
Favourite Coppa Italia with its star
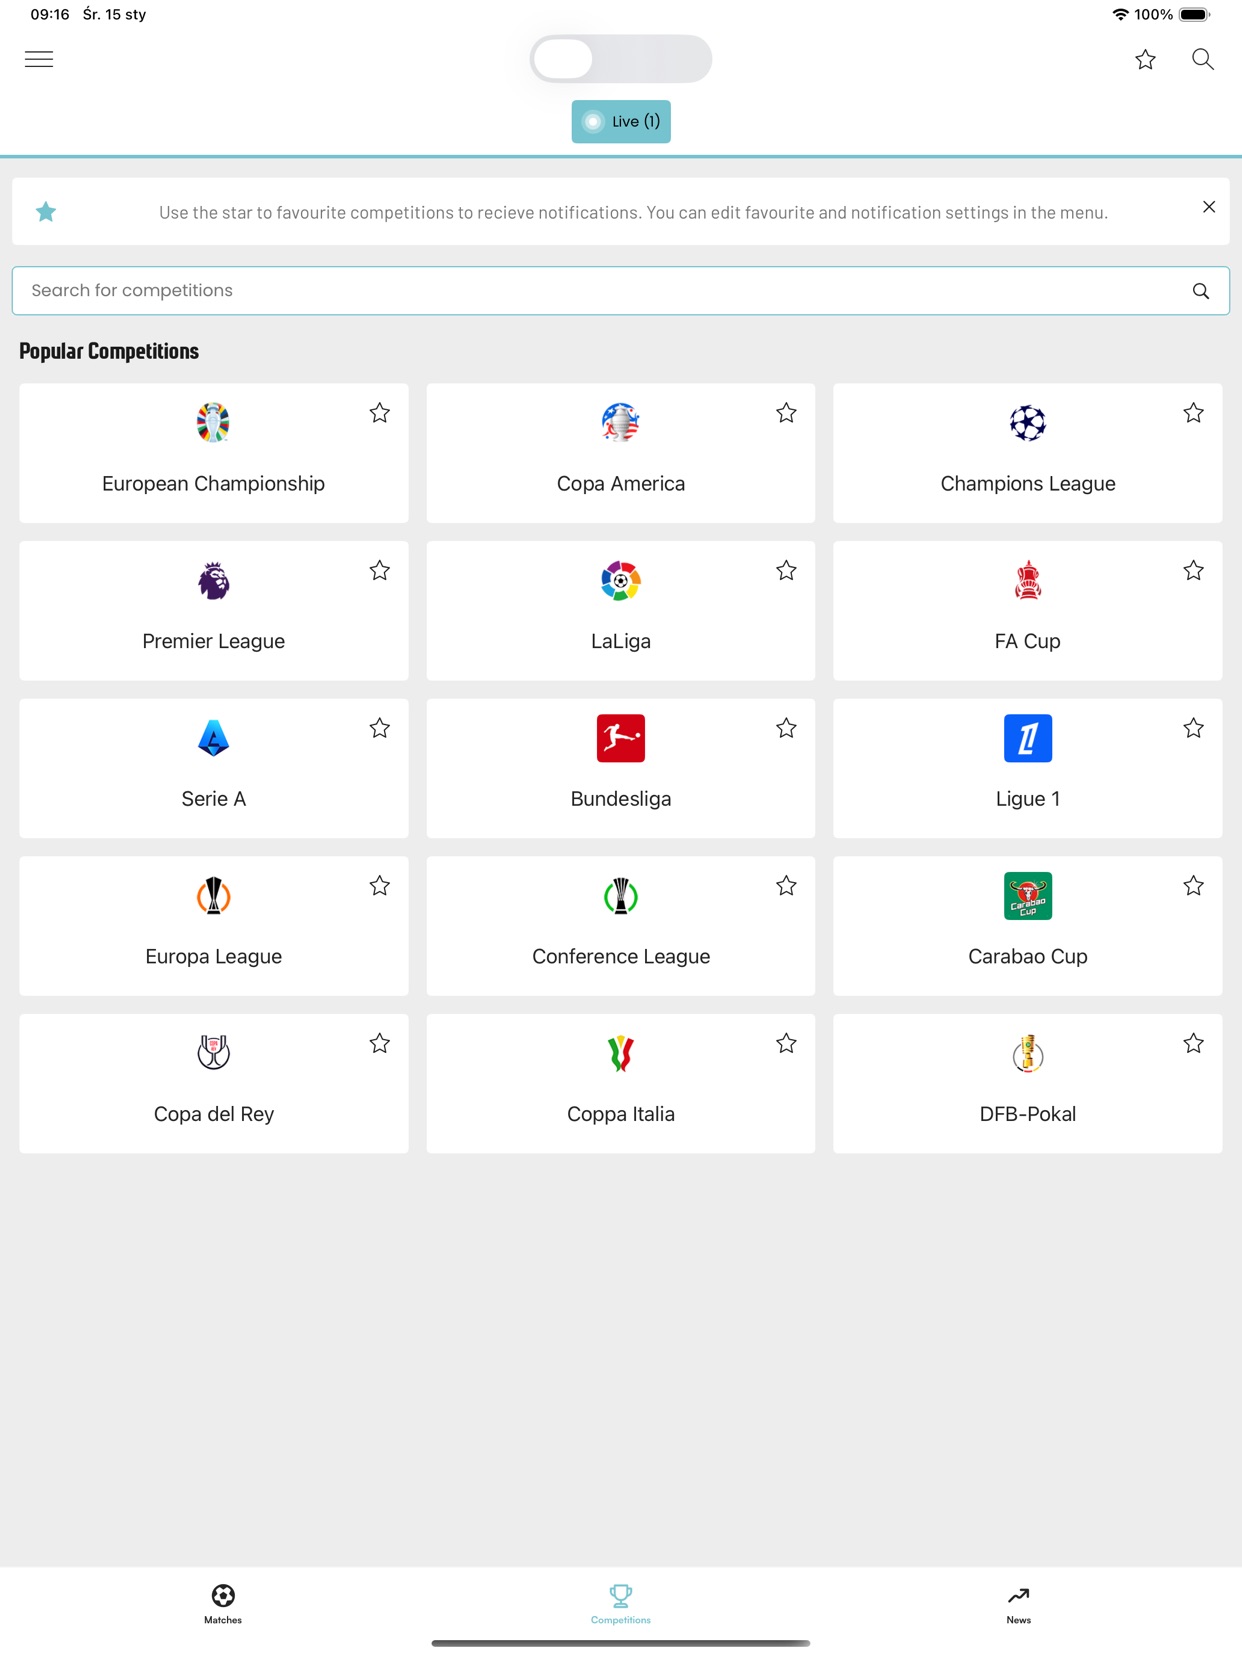[787, 1044]
